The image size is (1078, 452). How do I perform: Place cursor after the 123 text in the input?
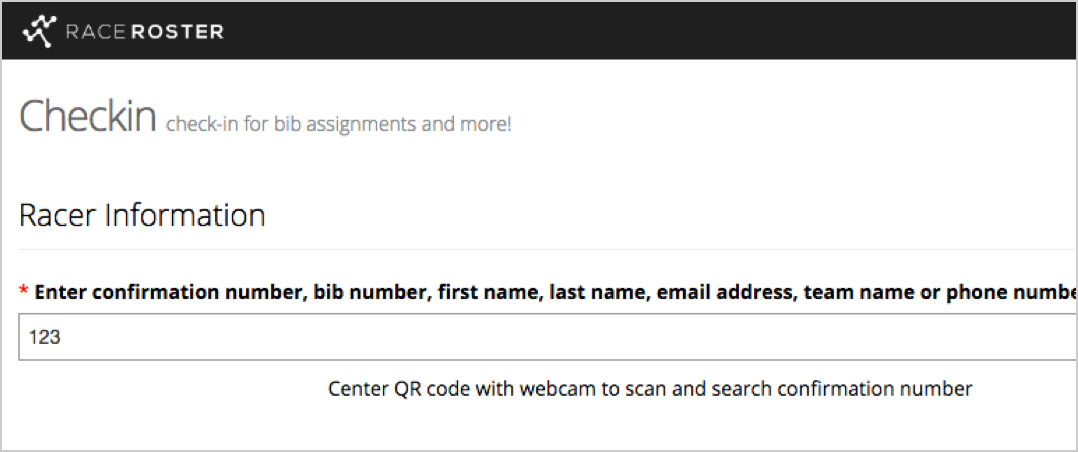(63, 338)
